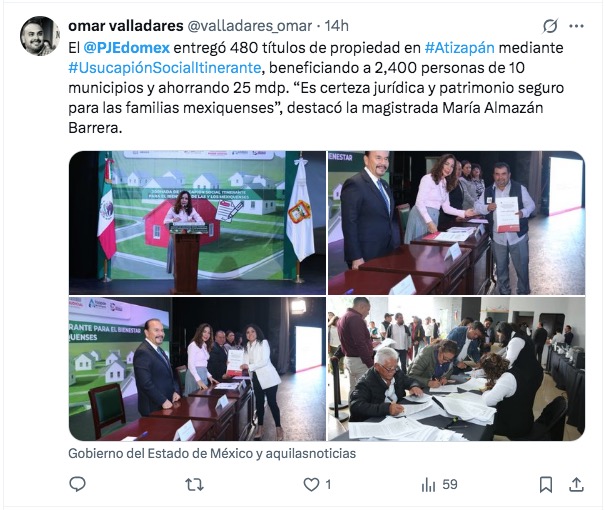605x510 pixels.
Task: Open the 14h timestamp link
Action: [336, 26]
